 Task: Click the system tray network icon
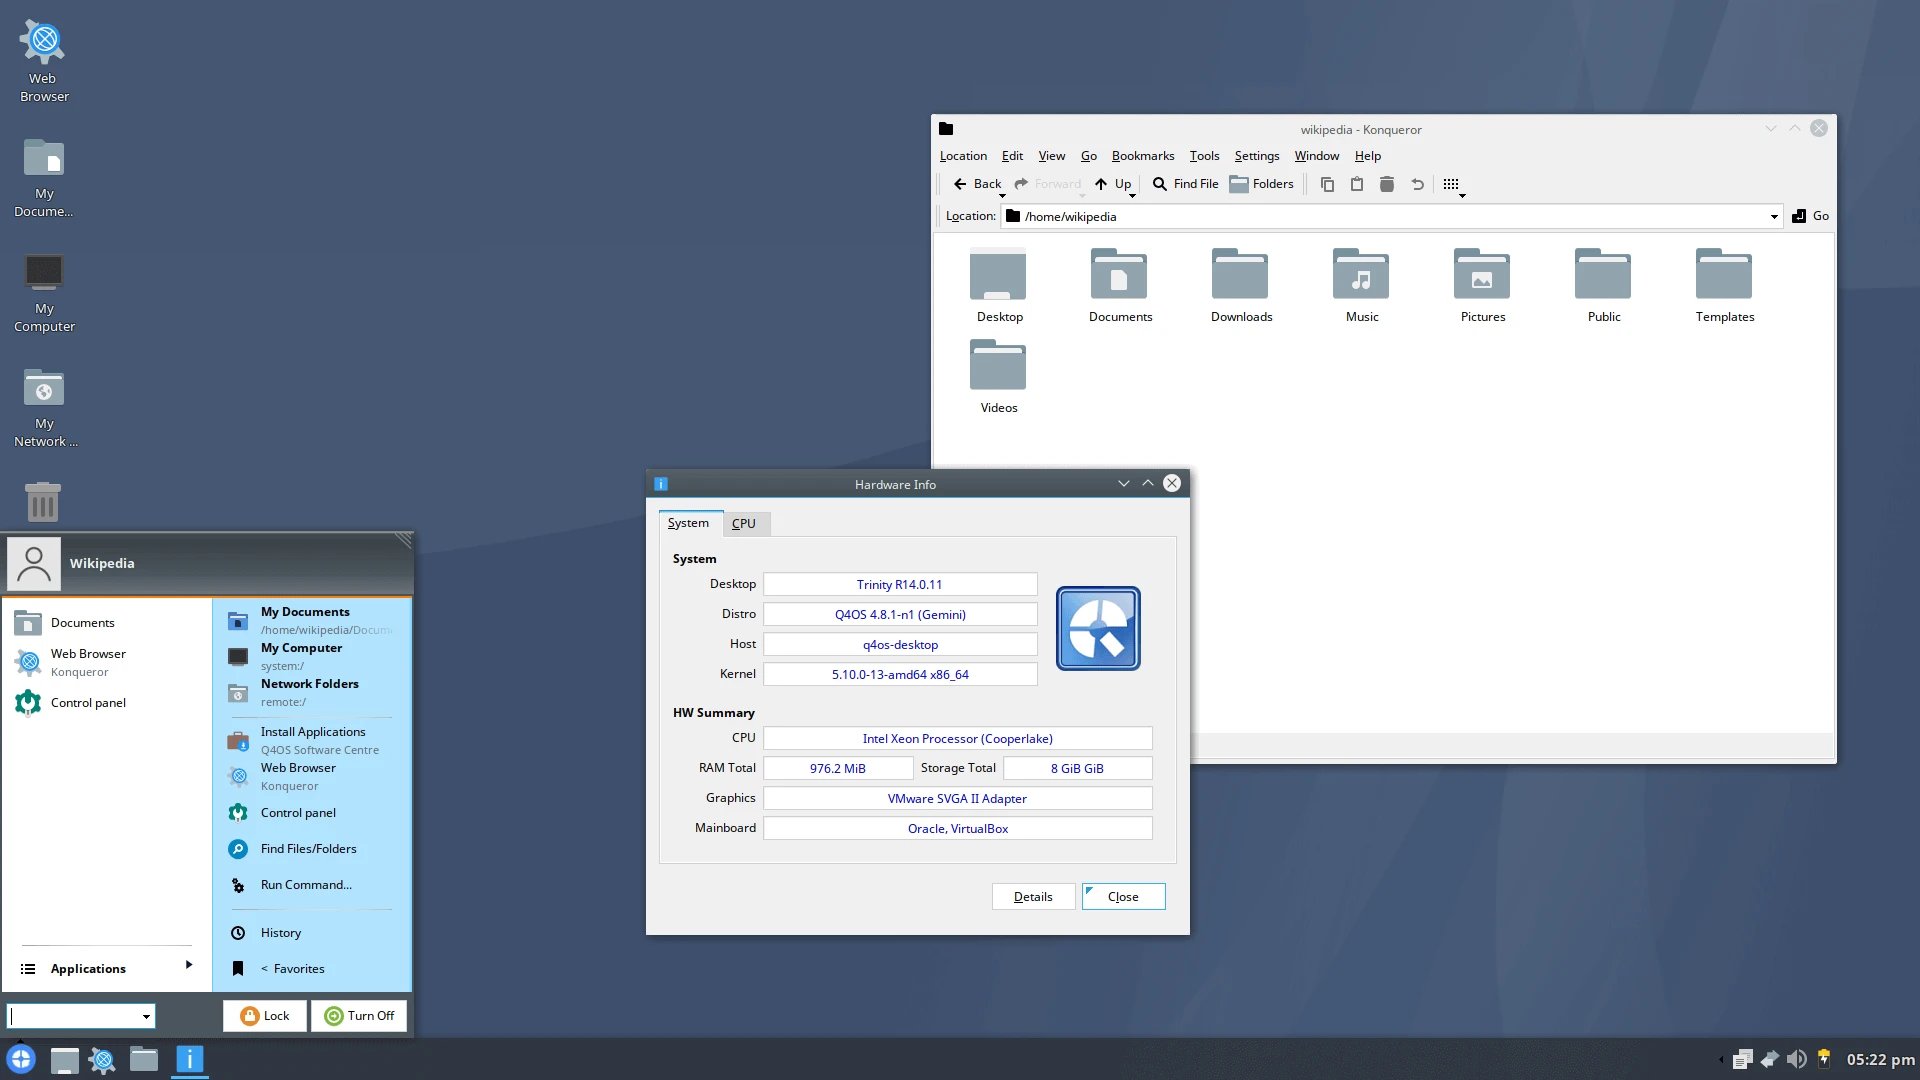click(x=1767, y=1059)
